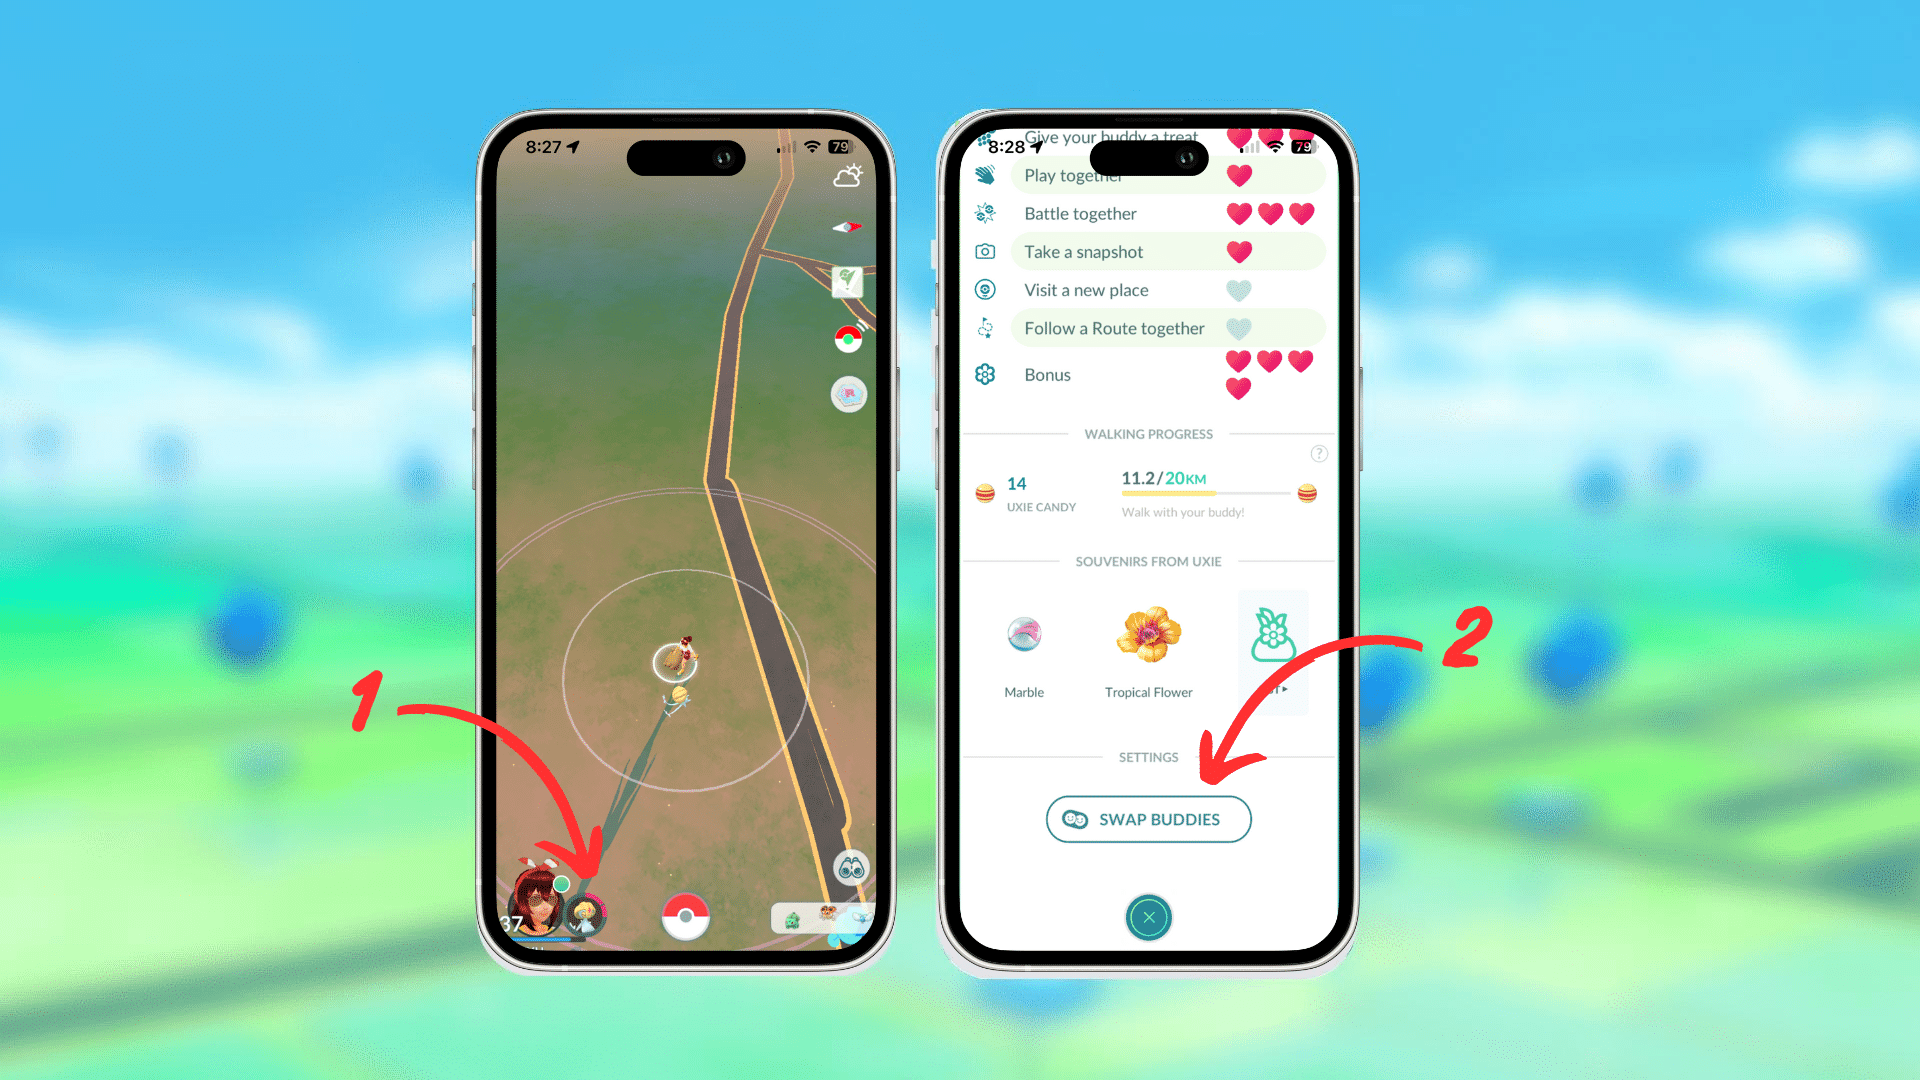Image resolution: width=1920 pixels, height=1080 pixels.
Task: Click SWAP BUDDIES button in settings
Action: [1147, 819]
